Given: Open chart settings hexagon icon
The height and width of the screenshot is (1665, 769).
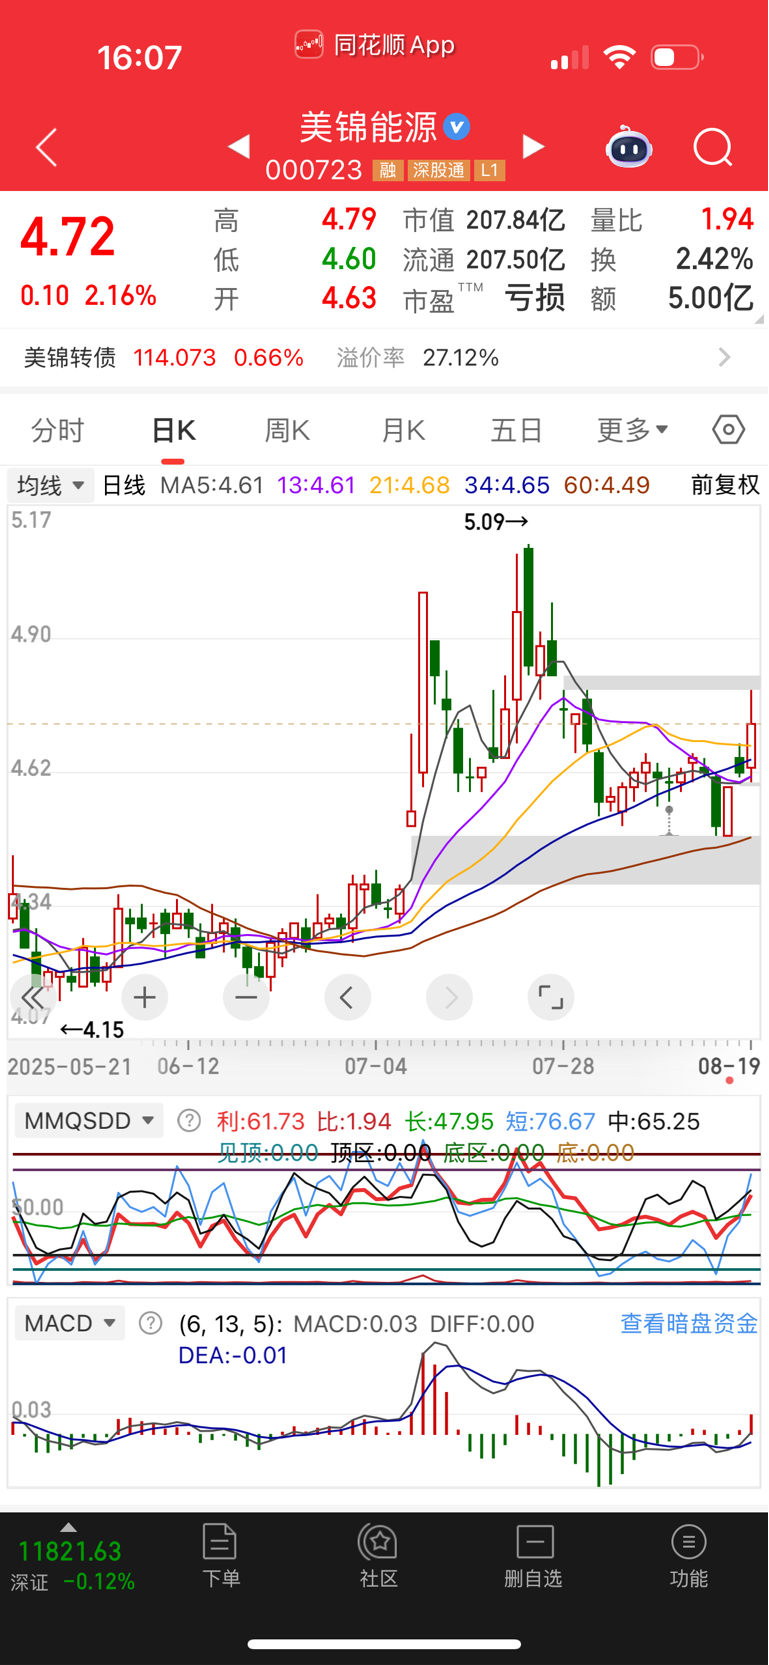Looking at the screenshot, I should (x=729, y=430).
